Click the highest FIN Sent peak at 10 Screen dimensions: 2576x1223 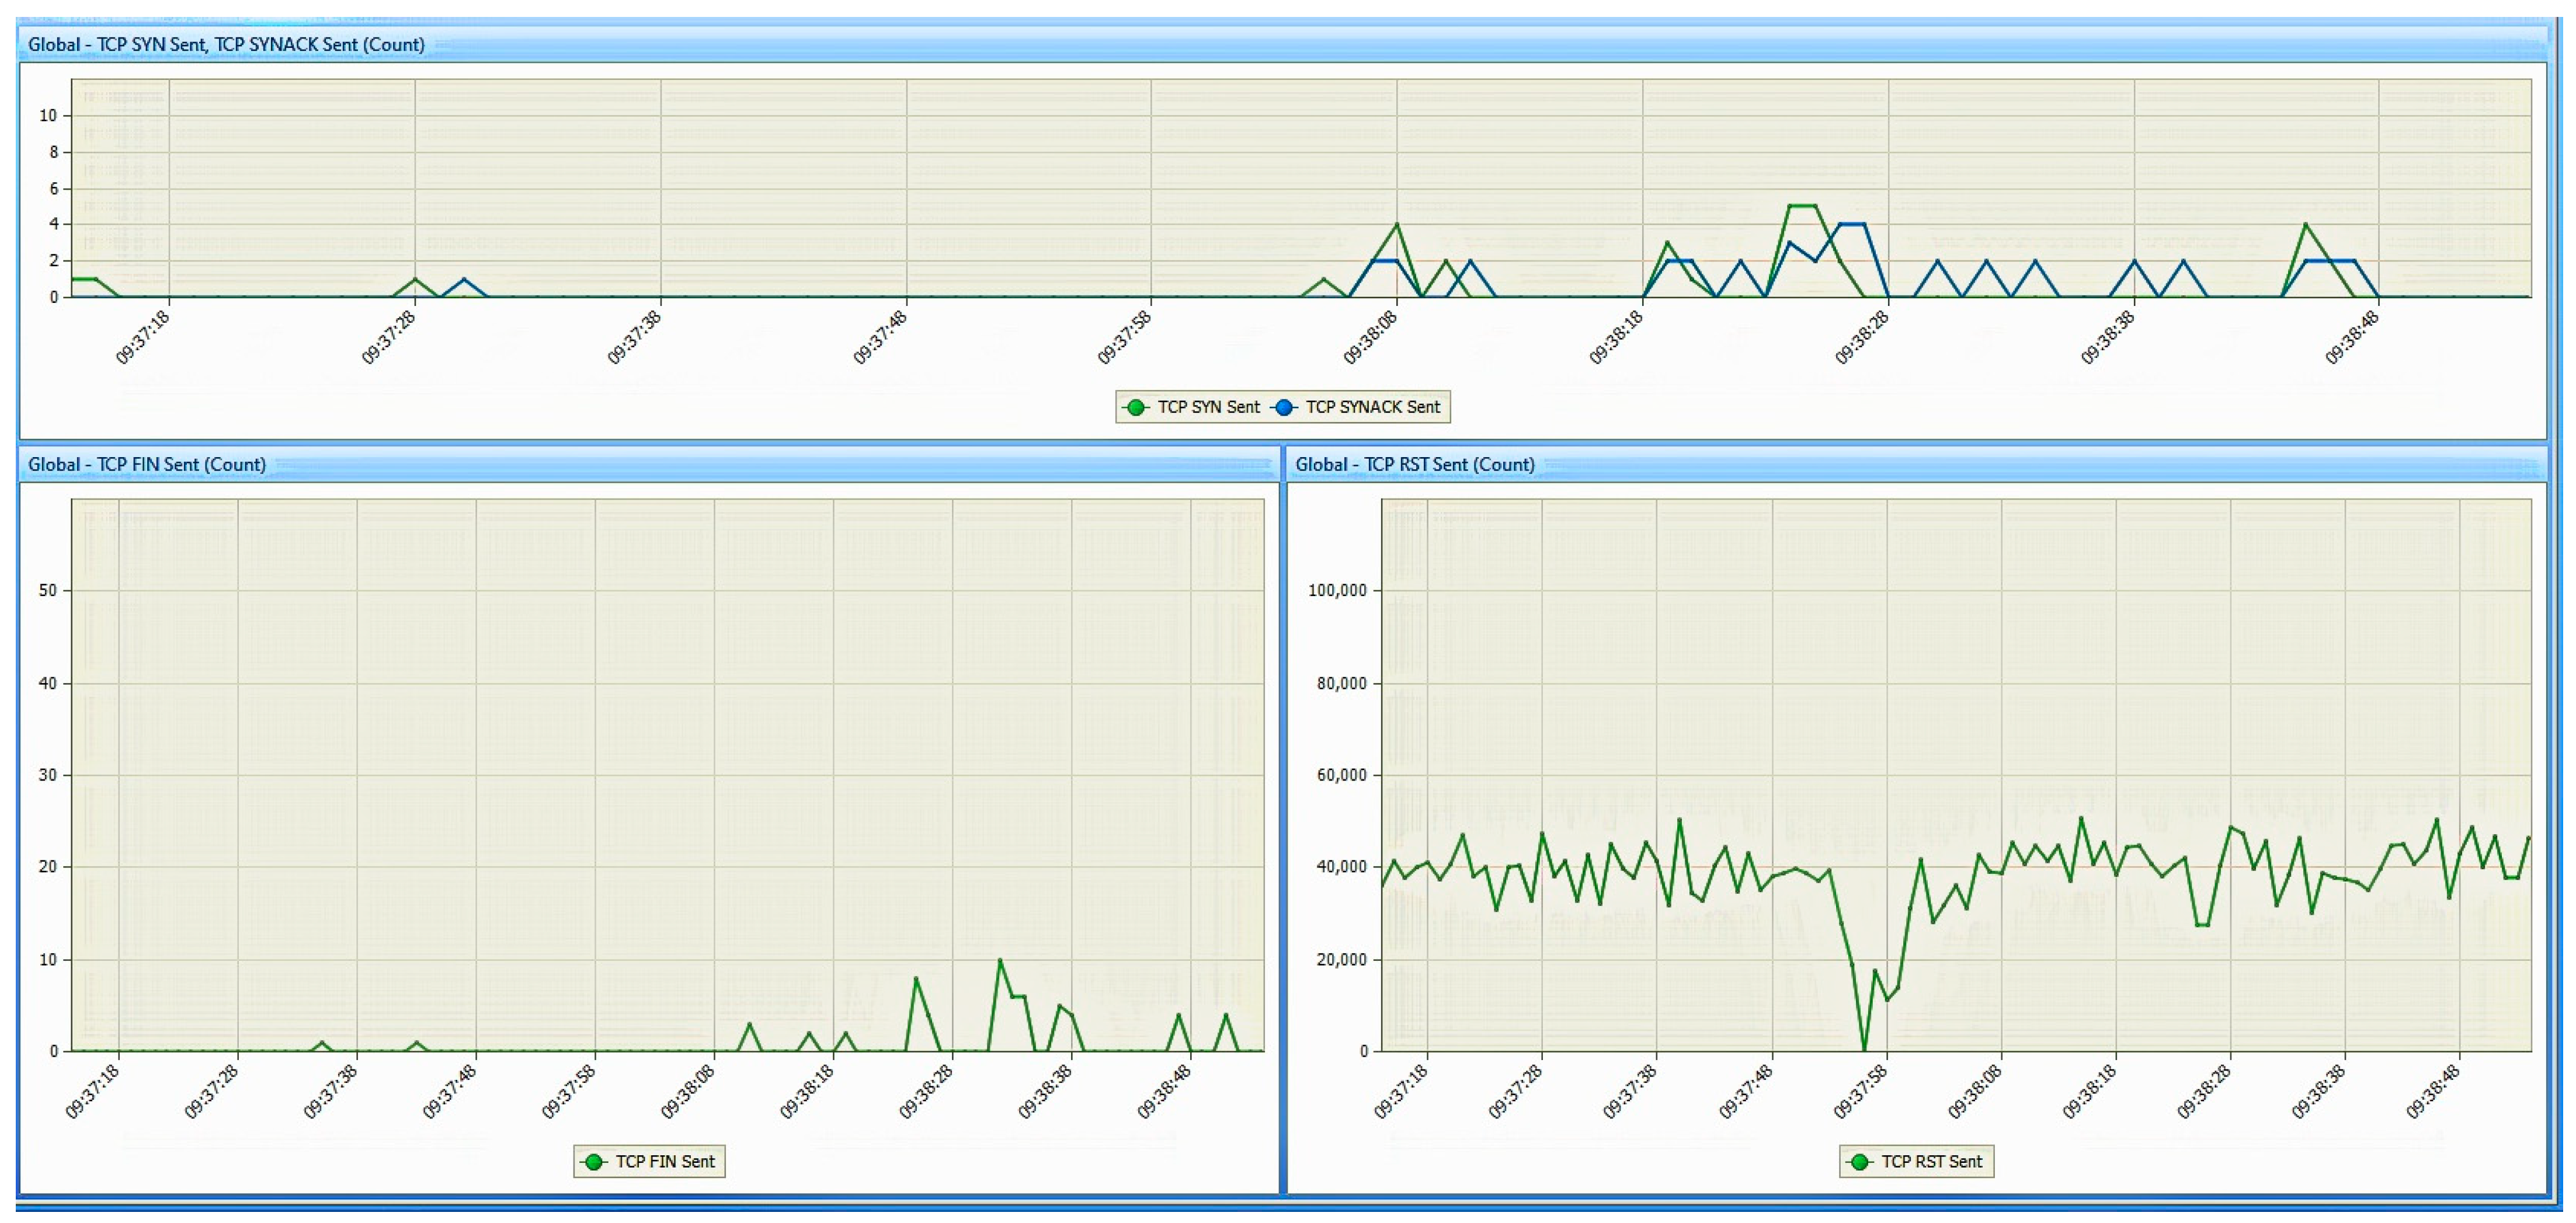[1000, 960]
